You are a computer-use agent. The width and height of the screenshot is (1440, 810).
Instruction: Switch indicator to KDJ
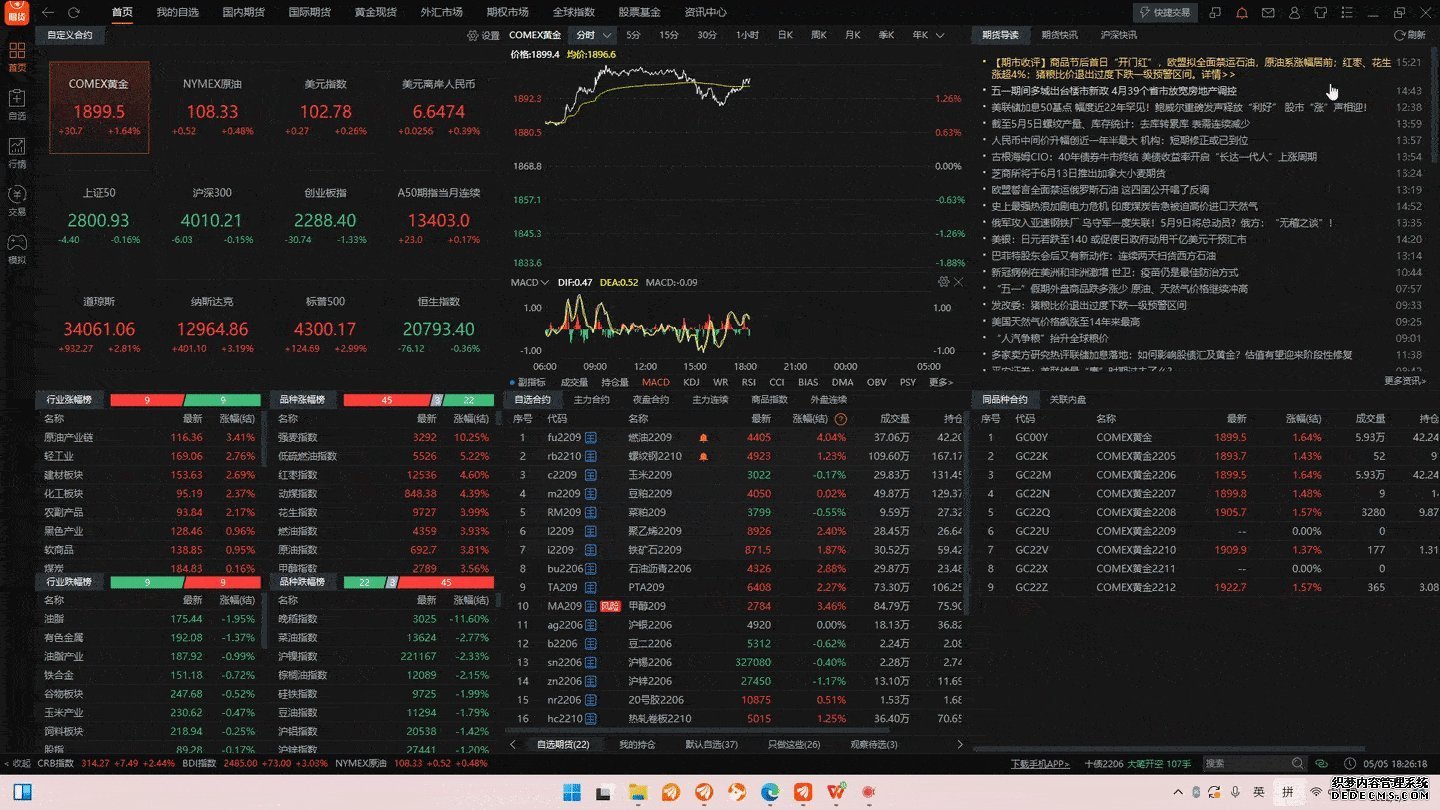(691, 382)
